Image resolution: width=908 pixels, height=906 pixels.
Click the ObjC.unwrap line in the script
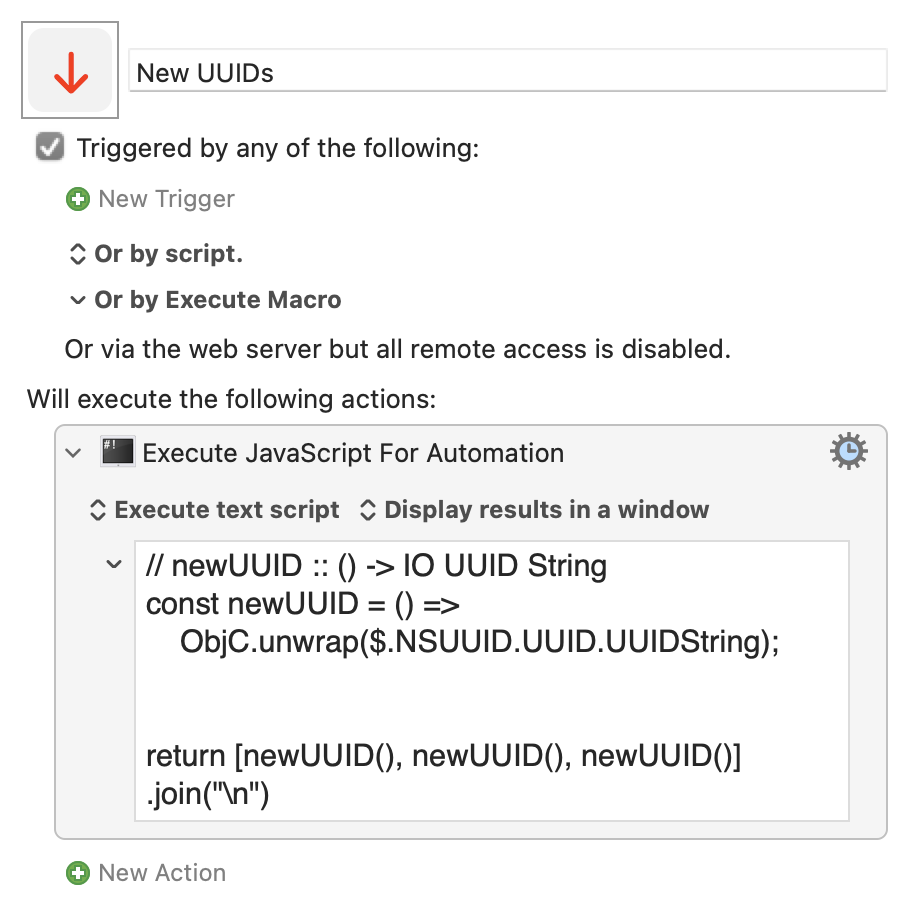480,643
